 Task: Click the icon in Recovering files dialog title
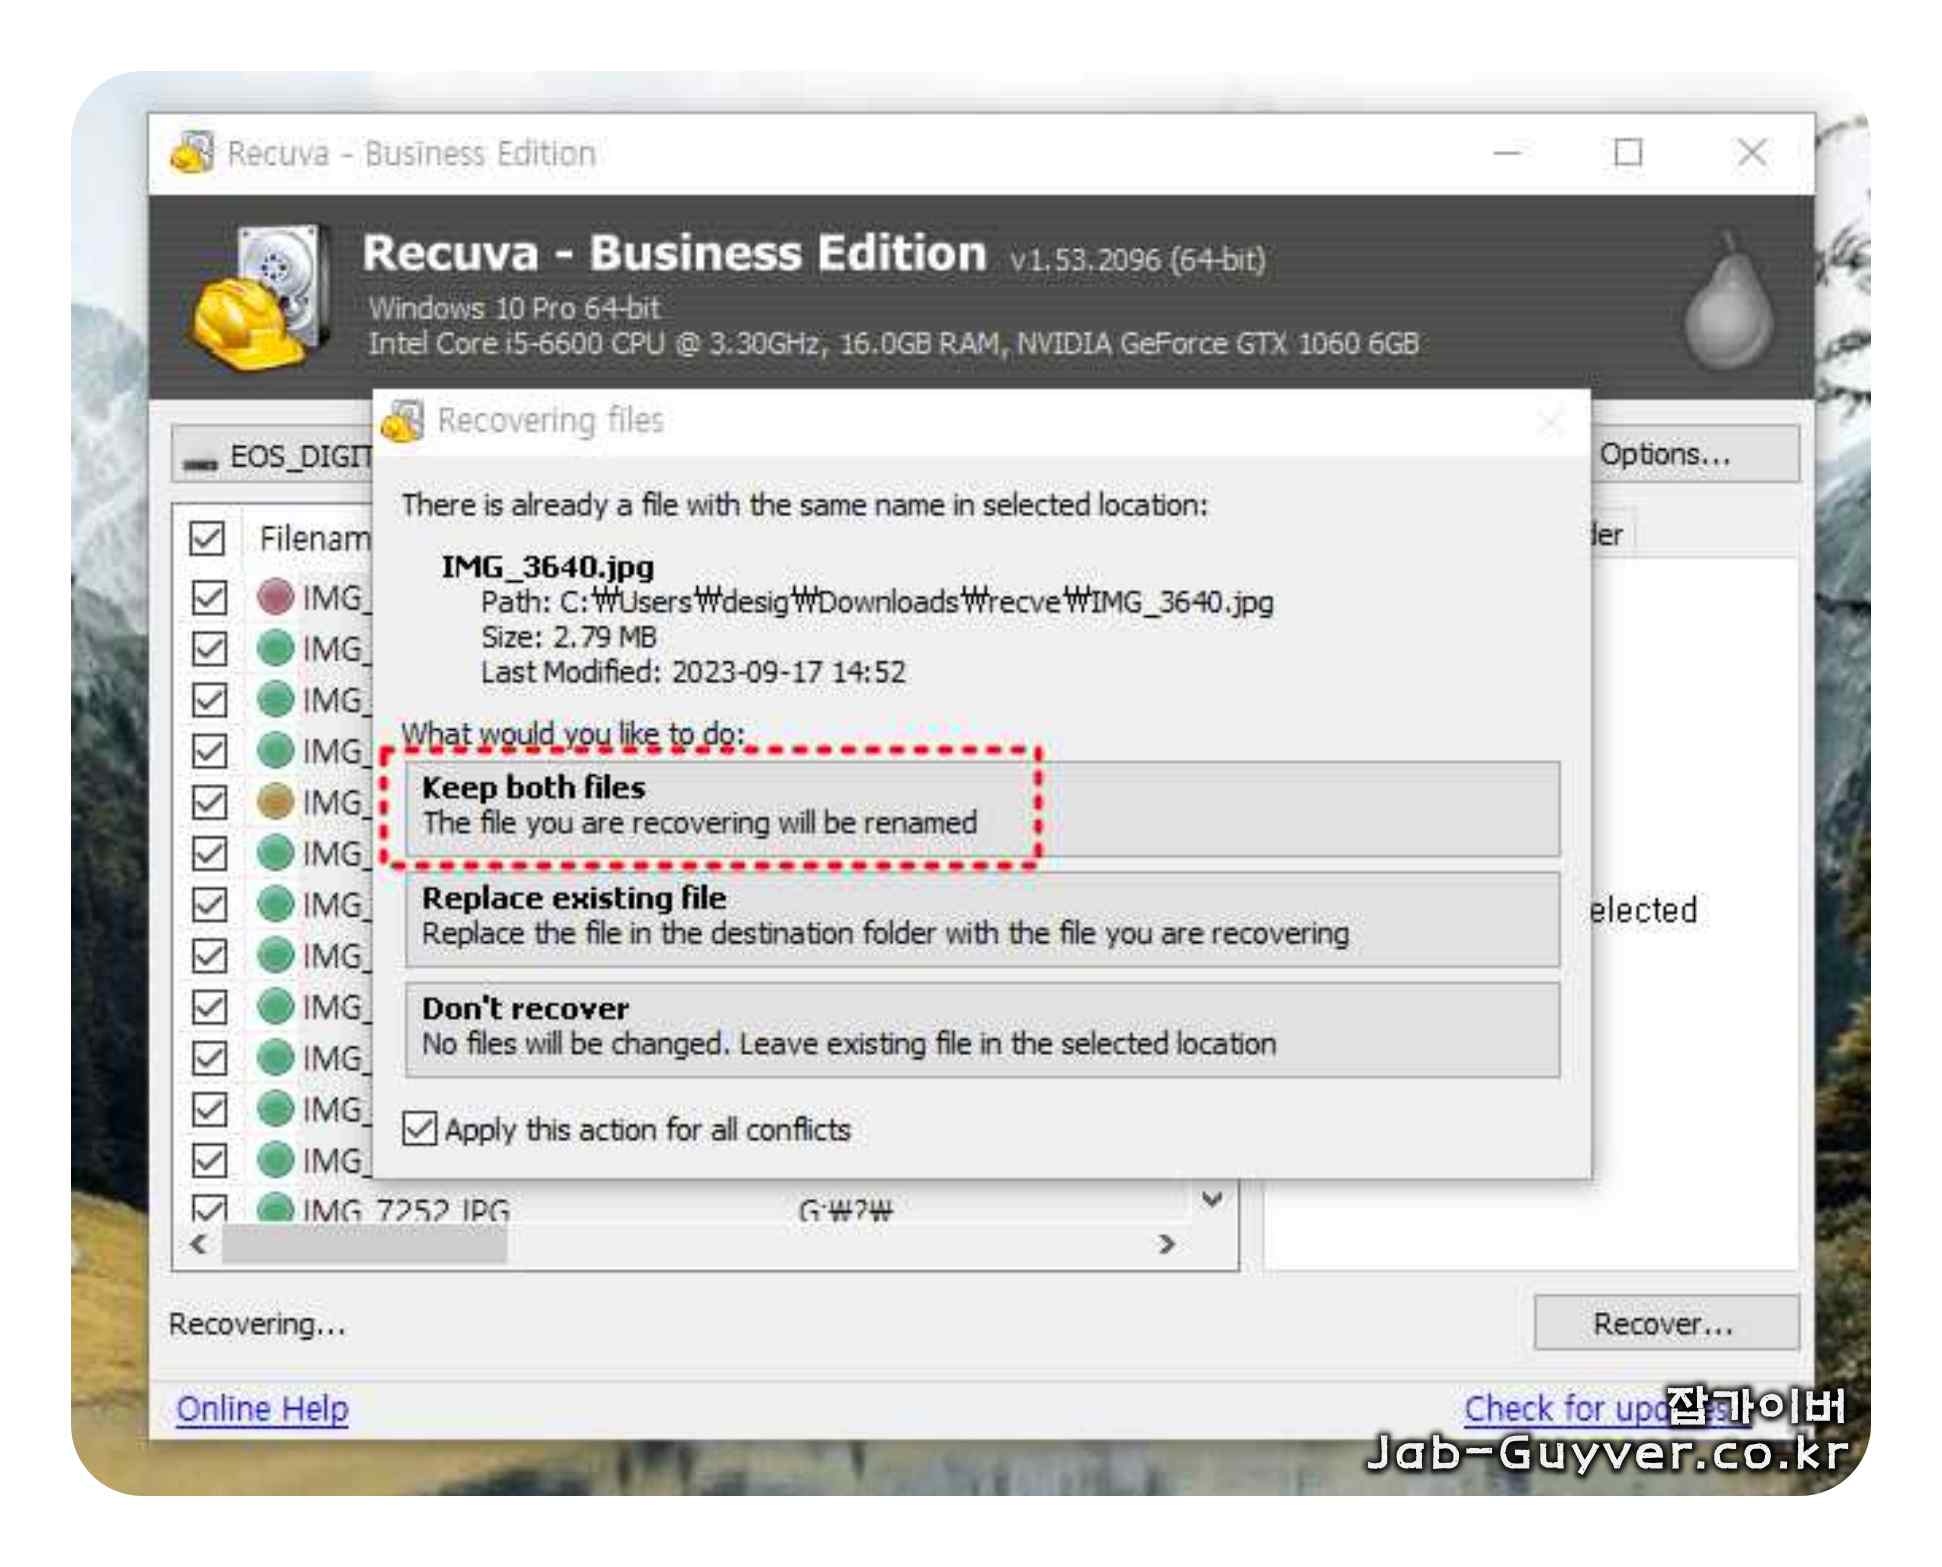tap(404, 421)
